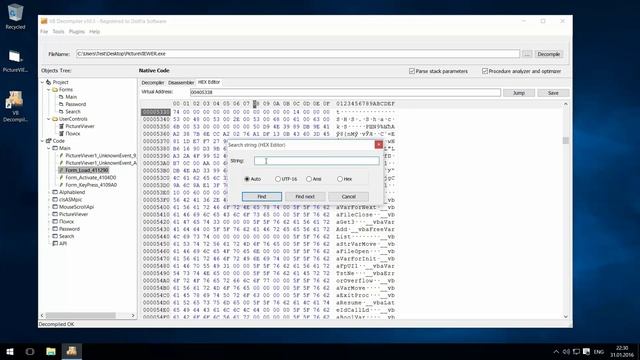
Task: Click the Project root node icon
Action: pyautogui.click(x=48, y=82)
